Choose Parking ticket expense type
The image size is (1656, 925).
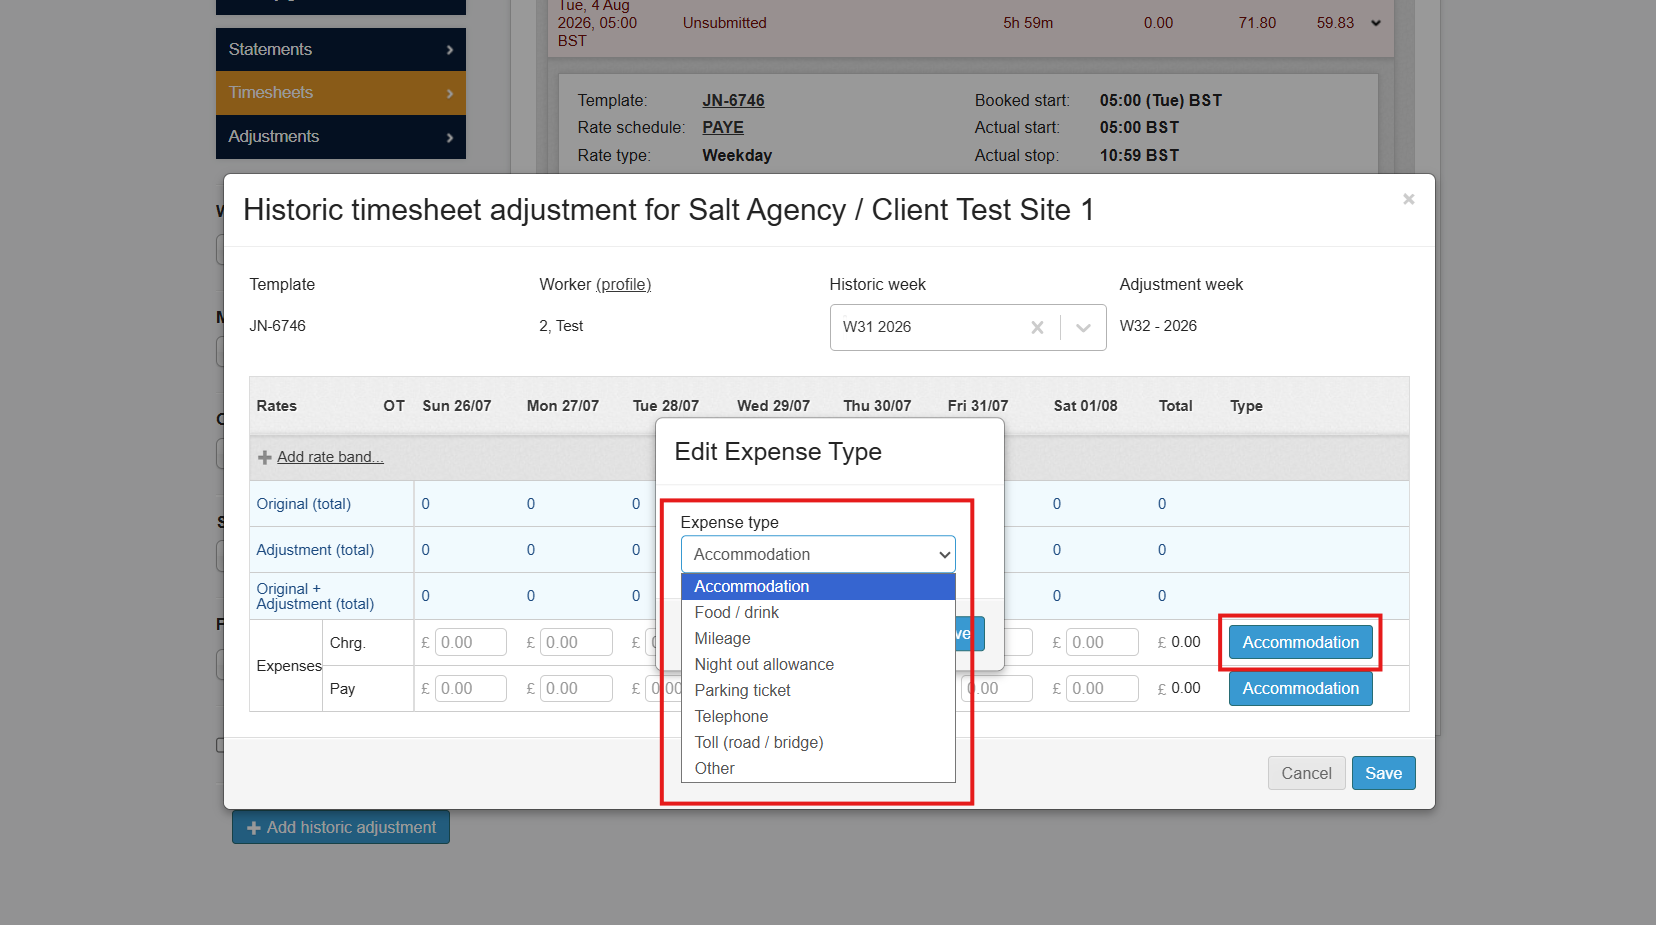[x=818, y=690]
